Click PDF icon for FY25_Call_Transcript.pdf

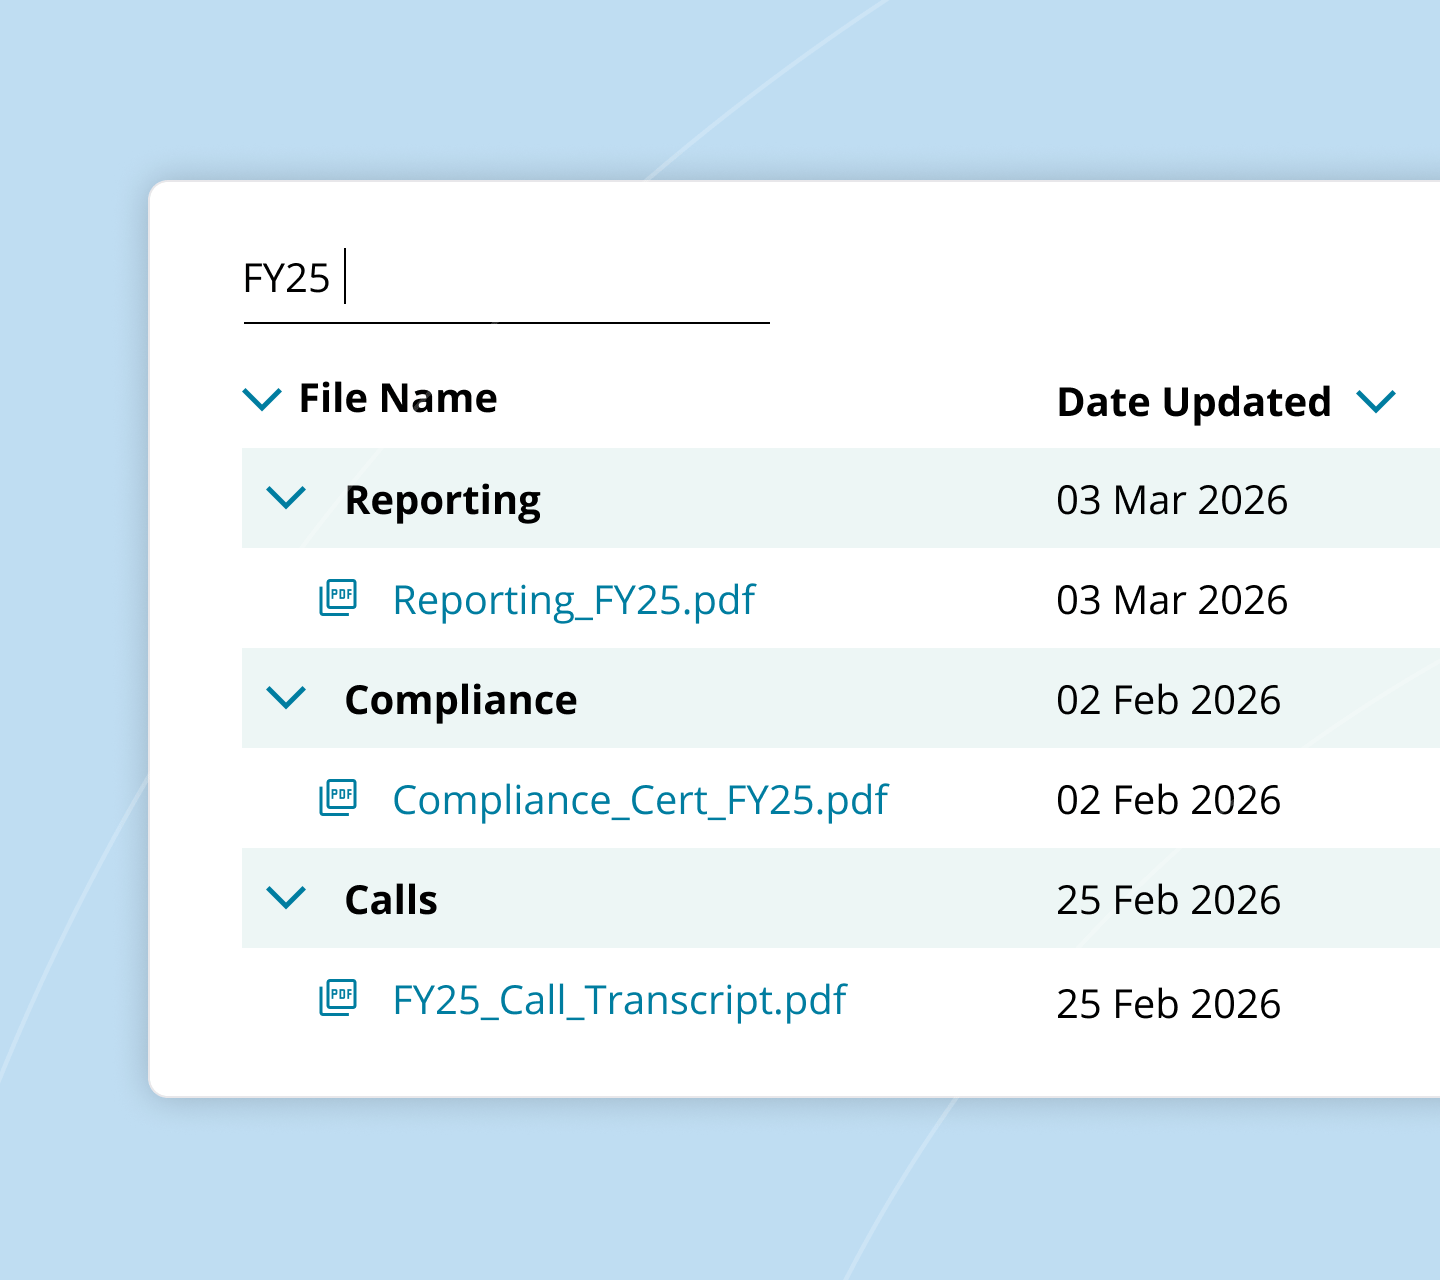tap(338, 998)
